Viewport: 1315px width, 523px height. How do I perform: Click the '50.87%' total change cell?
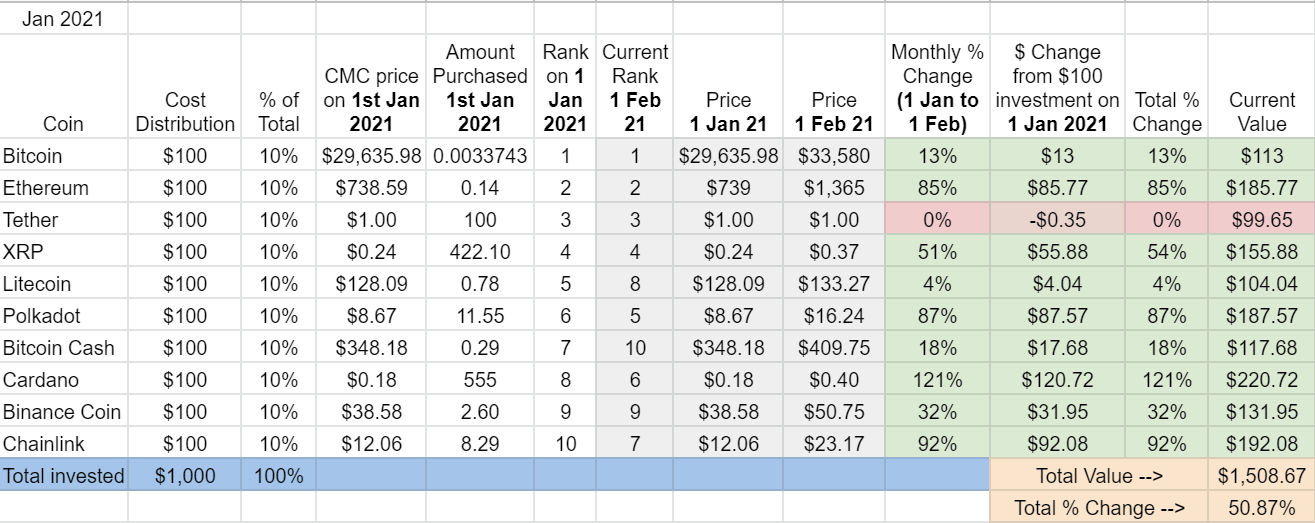click(1261, 507)
